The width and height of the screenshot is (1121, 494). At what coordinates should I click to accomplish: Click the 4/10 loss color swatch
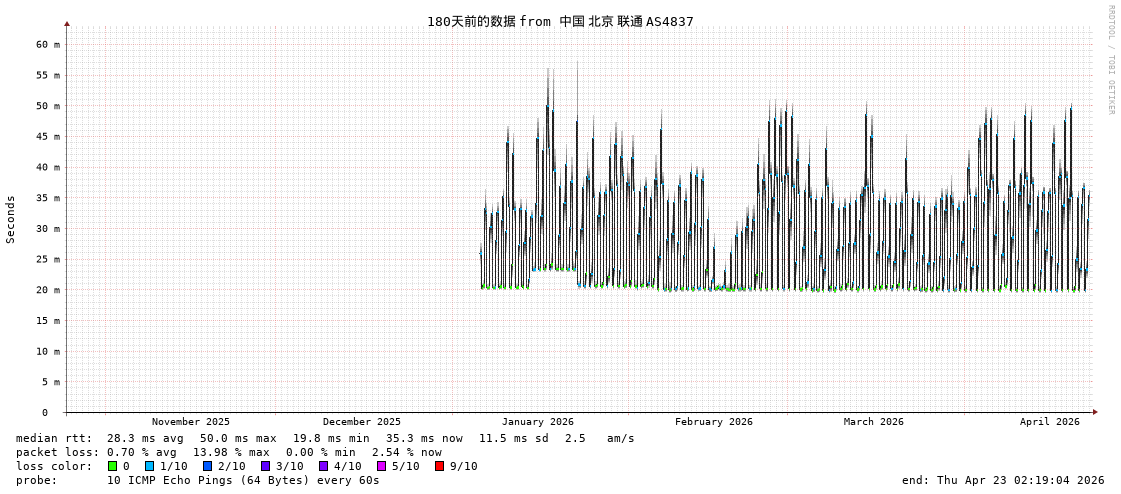point(324,466)
